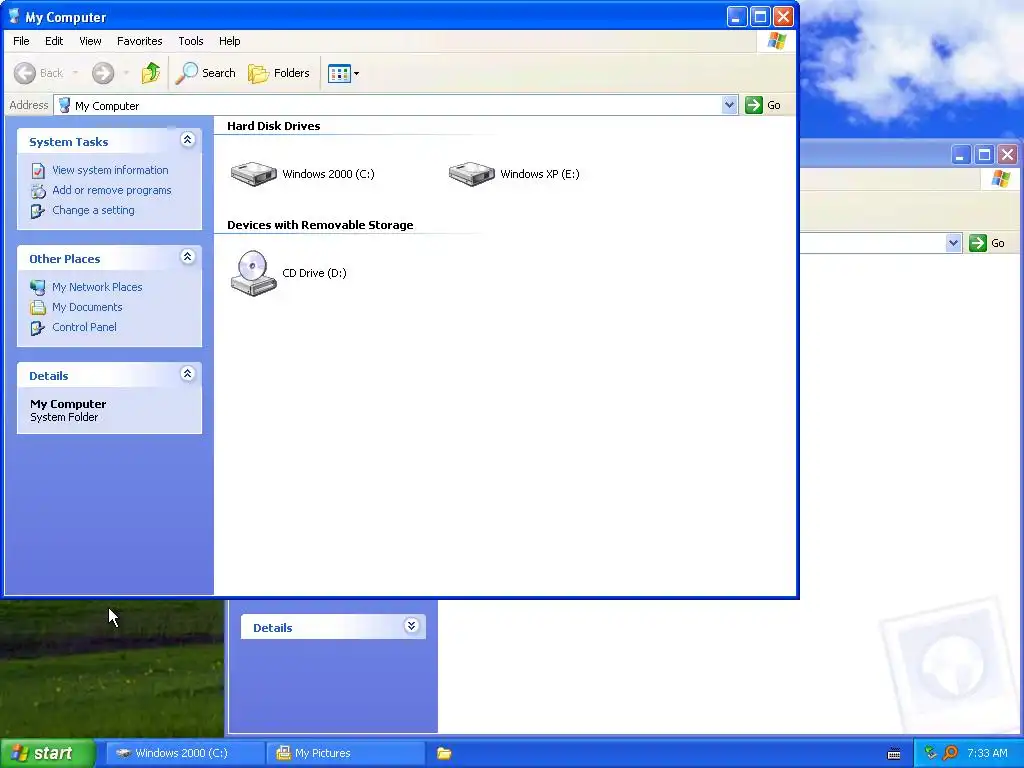
Task: Collapse the System Tasks panel
Action: click(x=187, y=140)
